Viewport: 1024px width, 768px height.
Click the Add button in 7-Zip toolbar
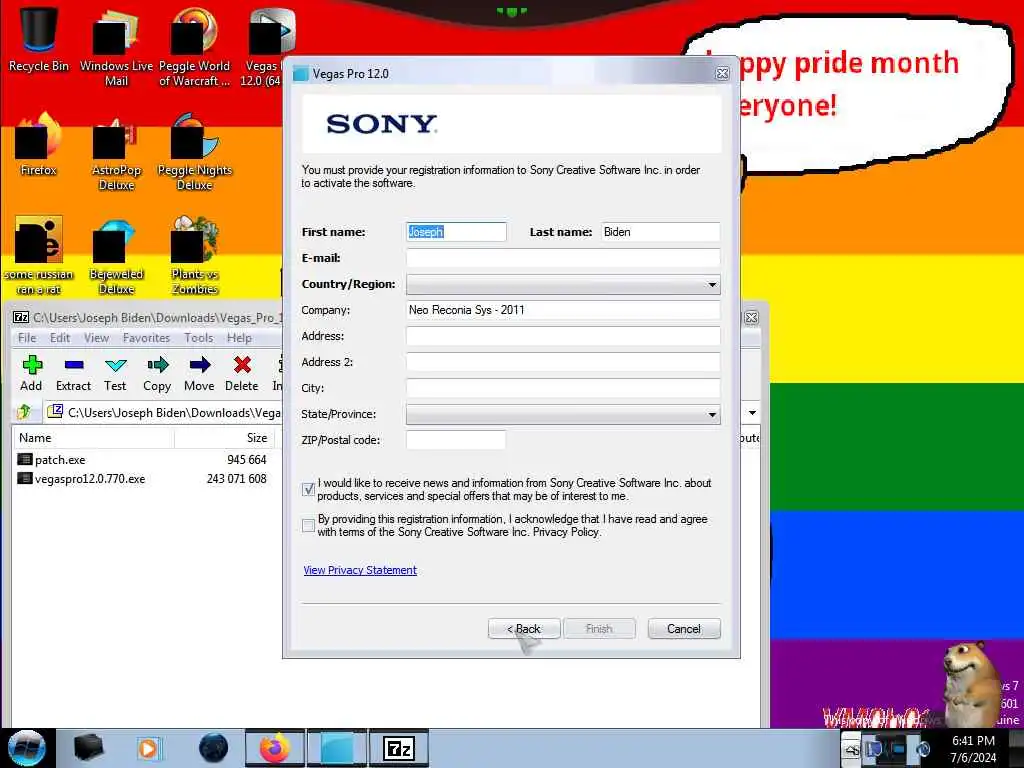[x=31, y=374]
